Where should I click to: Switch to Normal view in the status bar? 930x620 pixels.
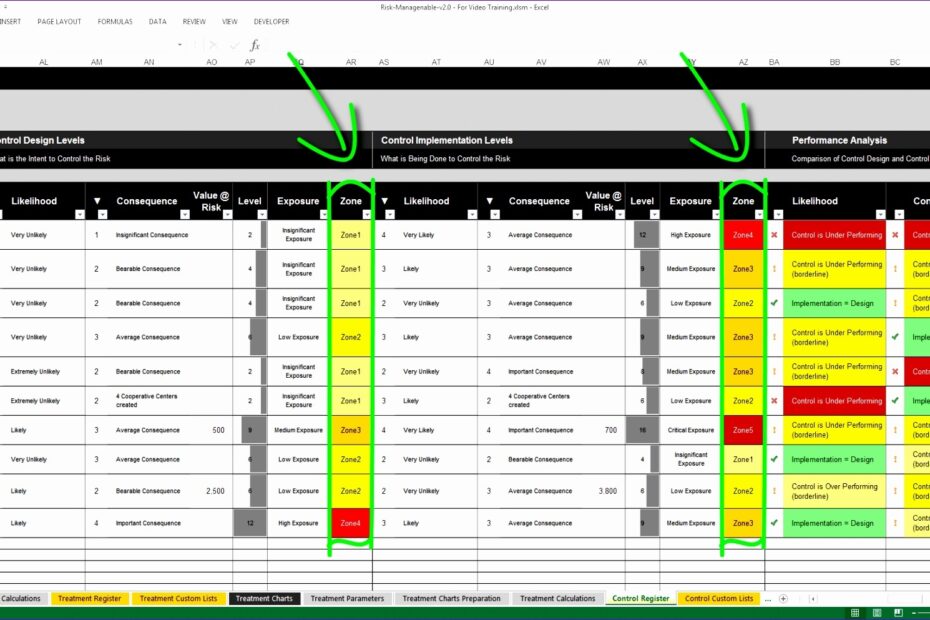click(x=853, y=614)
